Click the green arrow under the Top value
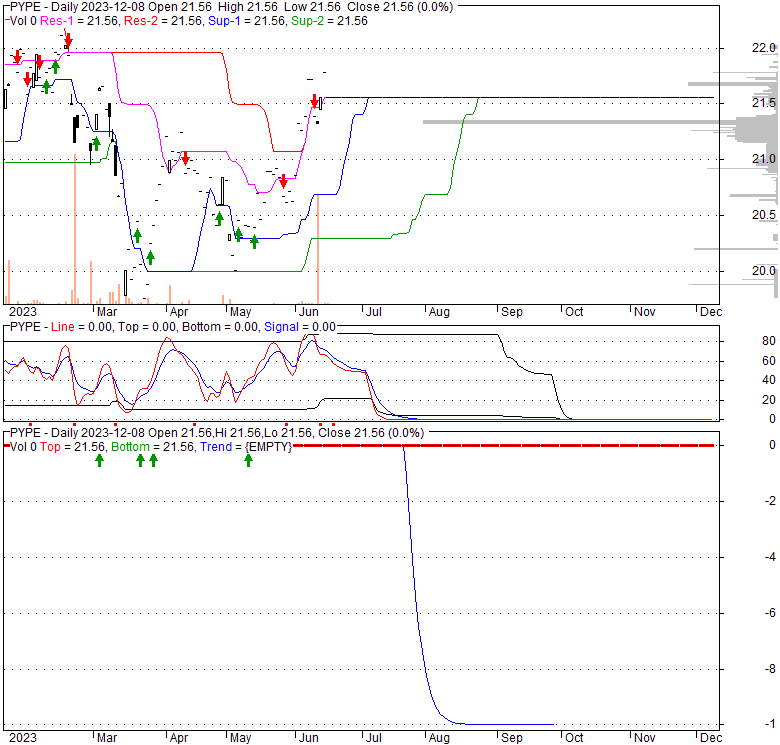 coord(99,460)
